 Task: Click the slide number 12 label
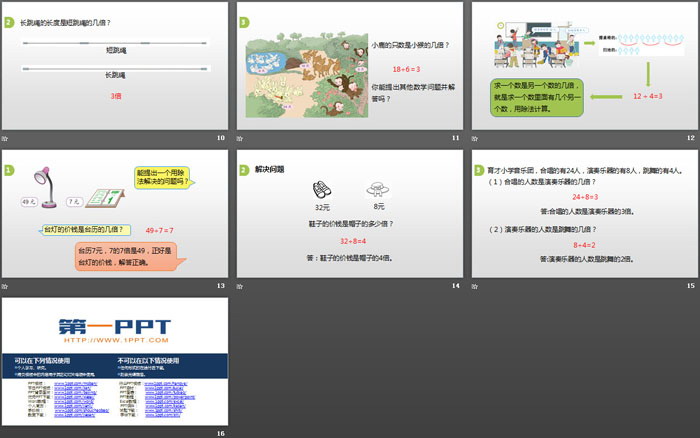pyautogui.click(x=690, y=137)
